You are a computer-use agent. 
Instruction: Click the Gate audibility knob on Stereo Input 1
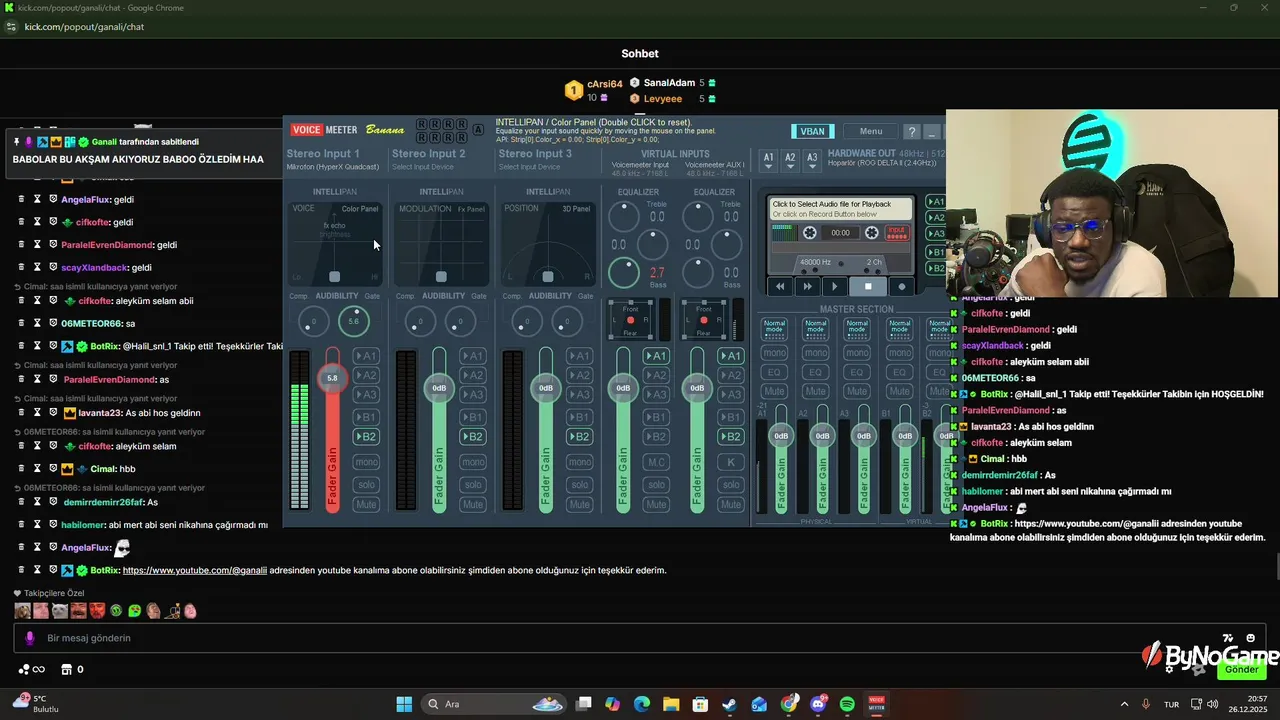(353, 321)
